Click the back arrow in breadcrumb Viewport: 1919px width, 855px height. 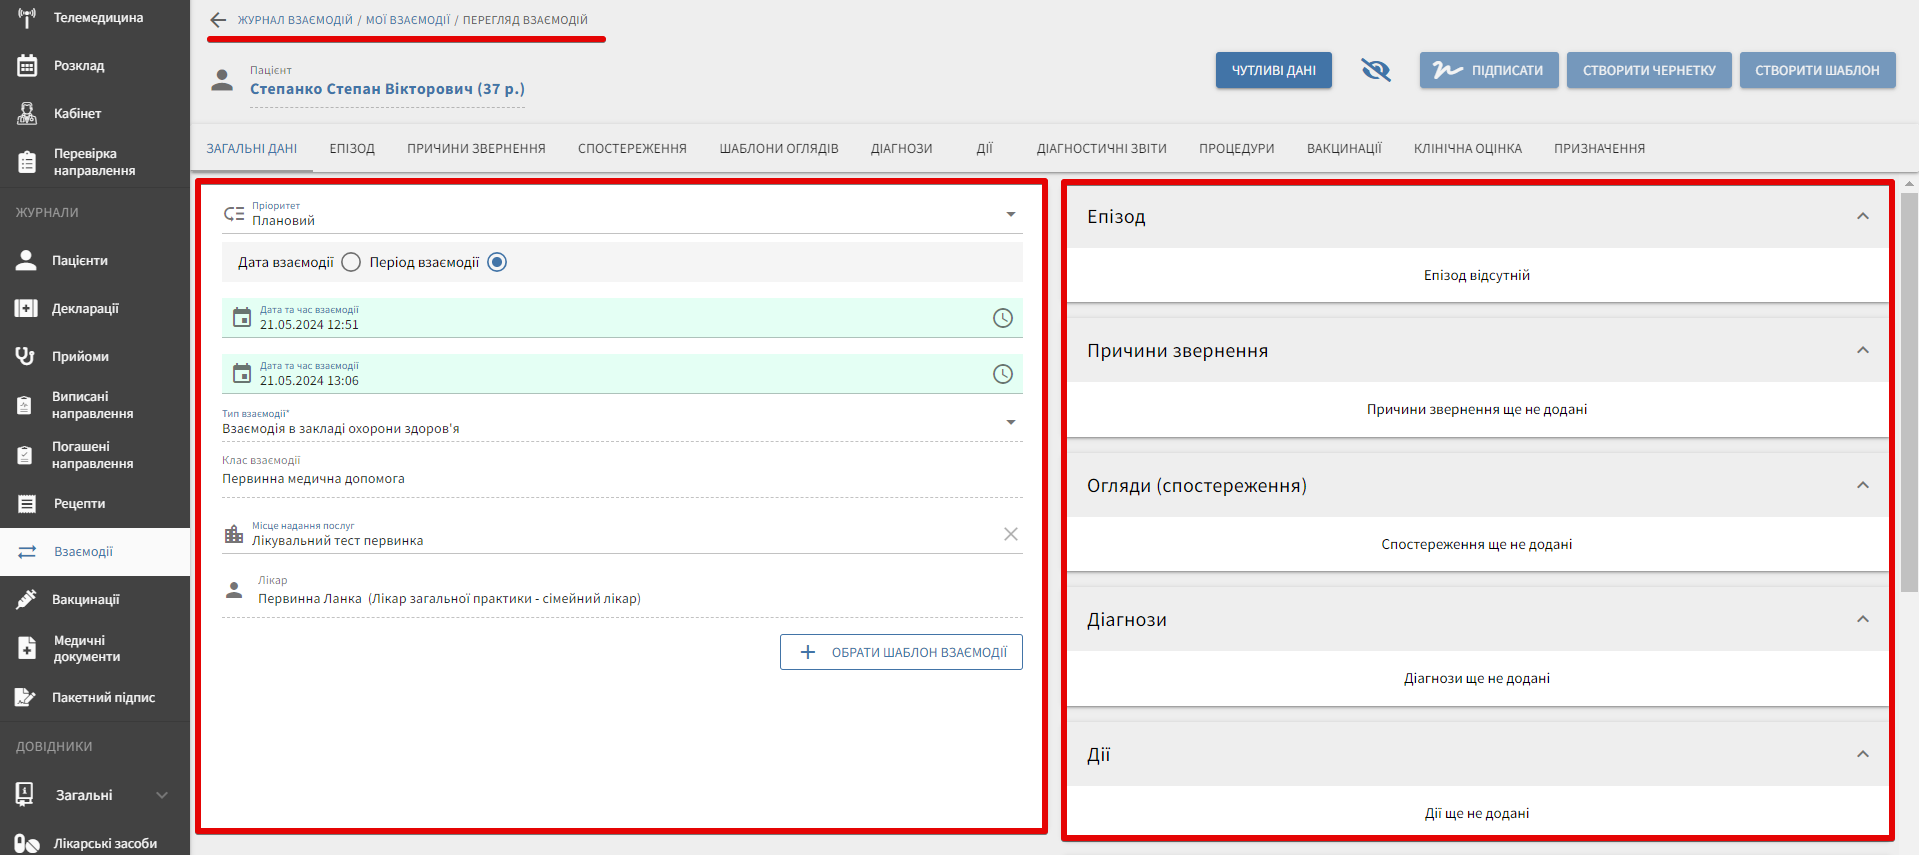(218, 20)
